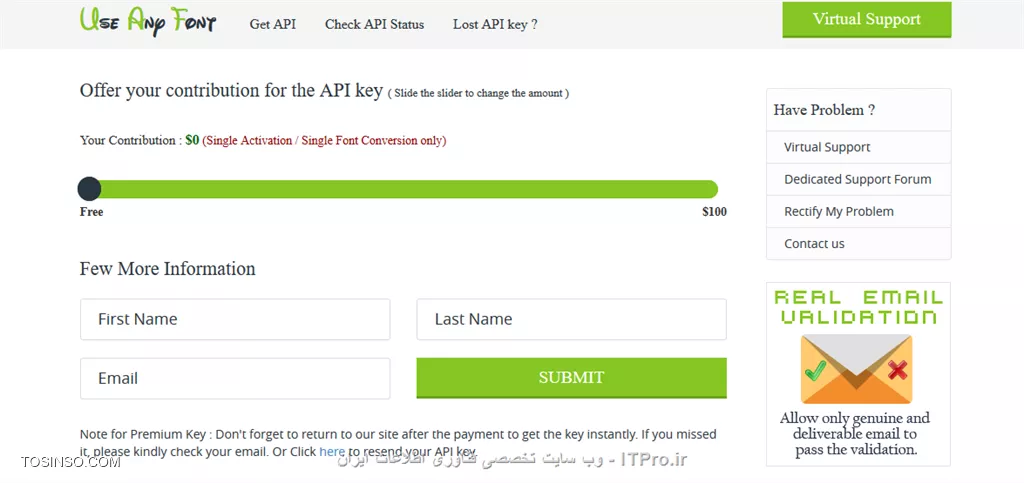Click the red cross on envelope
This screenshot has height=483, width=1024.
pos(898,371)
